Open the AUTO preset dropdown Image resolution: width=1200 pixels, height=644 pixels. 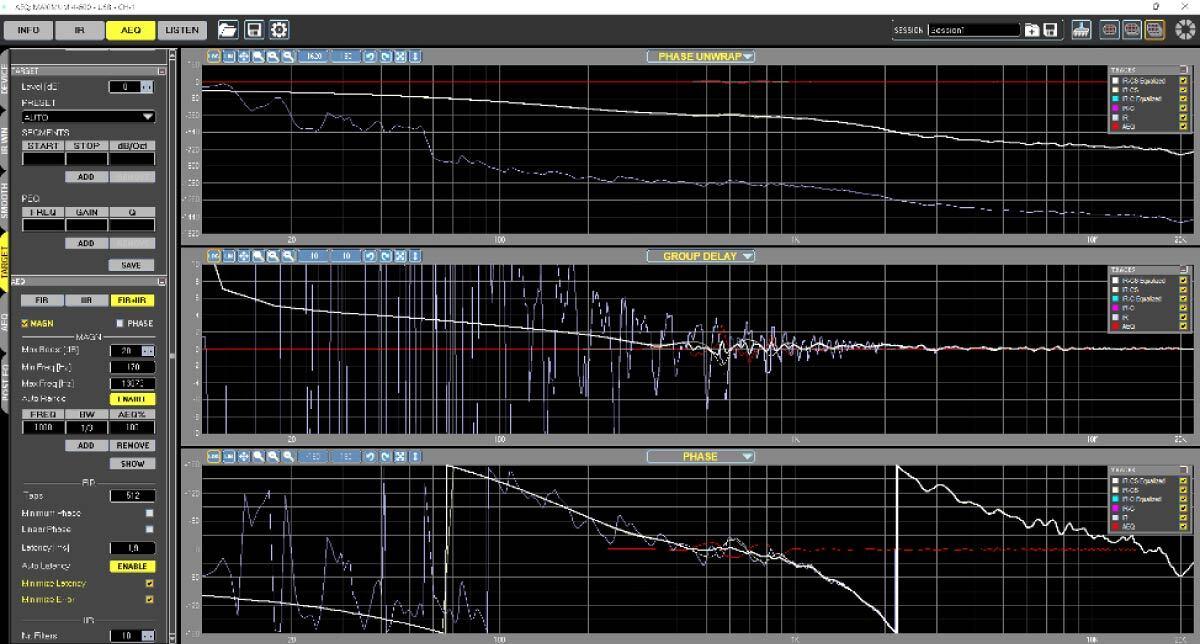coord(88,117)
